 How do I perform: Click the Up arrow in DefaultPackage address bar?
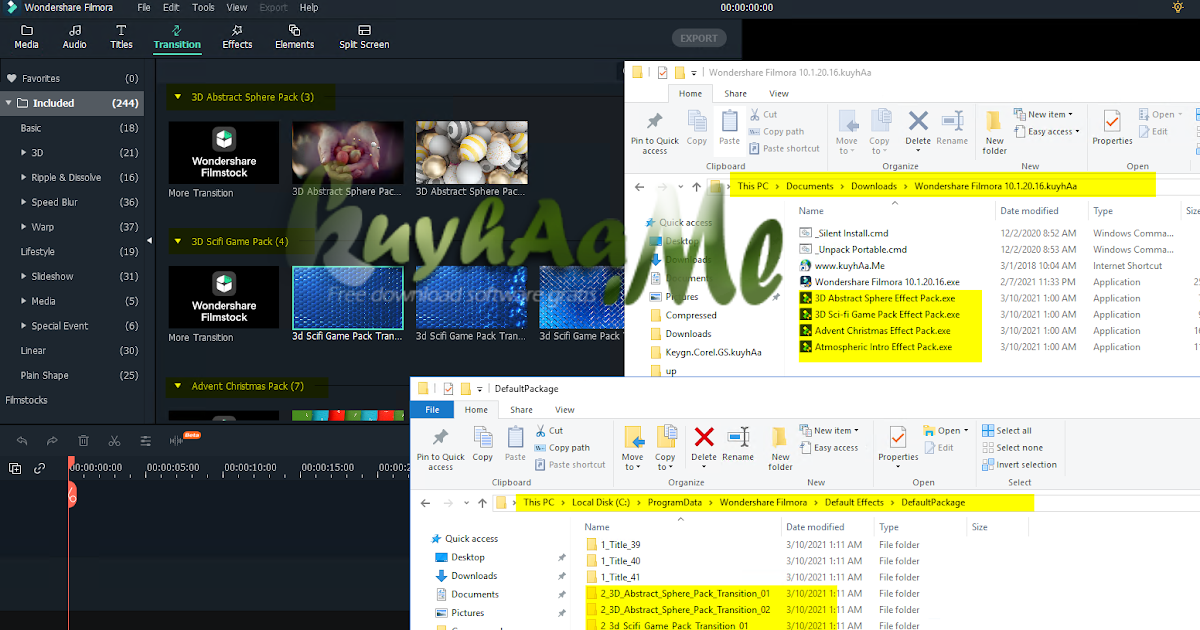(x=483, y=503)
